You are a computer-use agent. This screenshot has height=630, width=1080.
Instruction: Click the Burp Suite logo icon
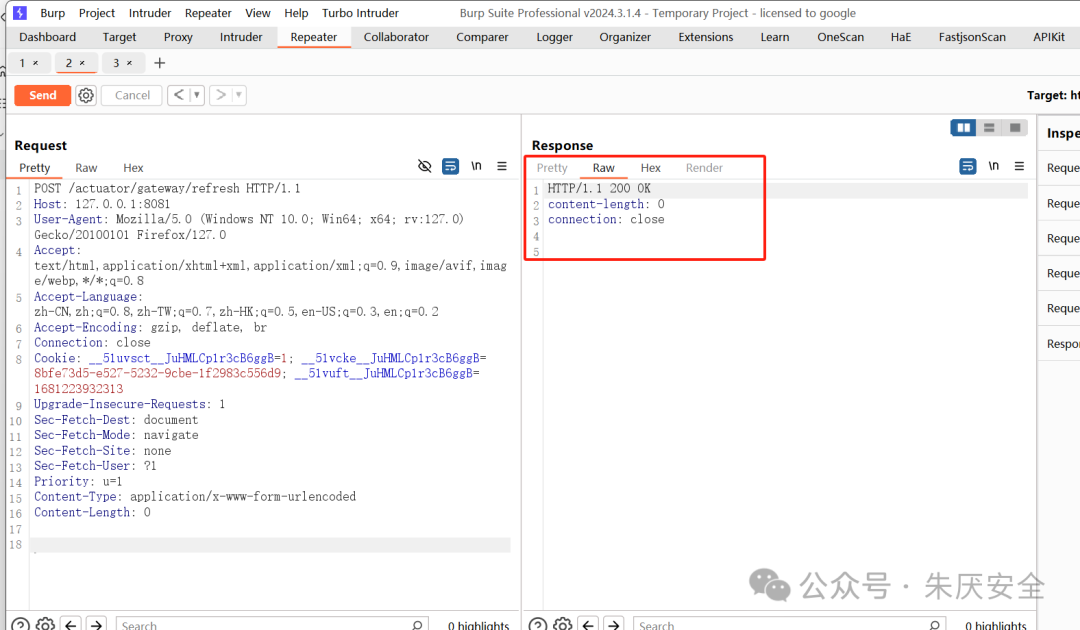click(x=20, y=12)
